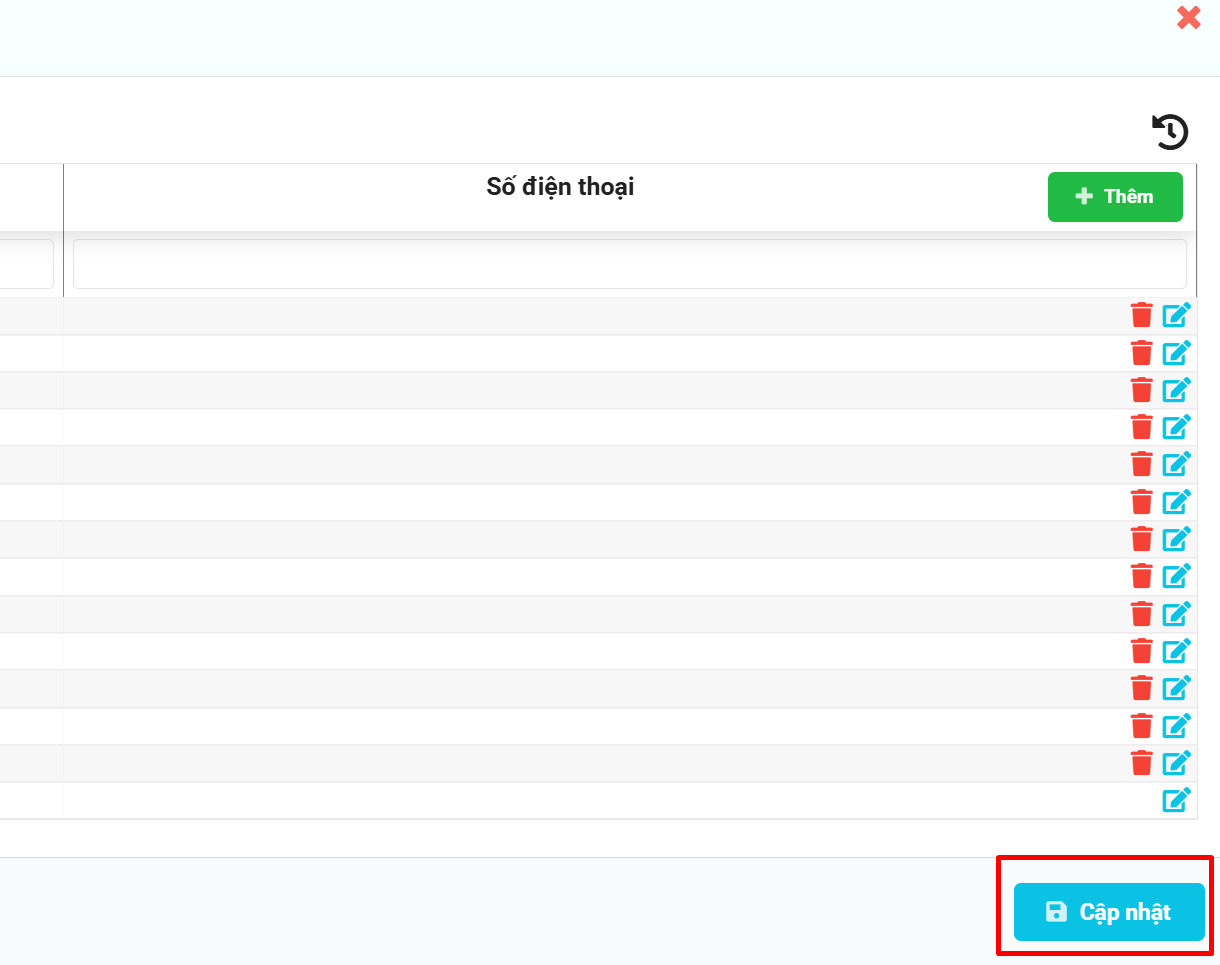Click the history restore icon

(1170, 132)
